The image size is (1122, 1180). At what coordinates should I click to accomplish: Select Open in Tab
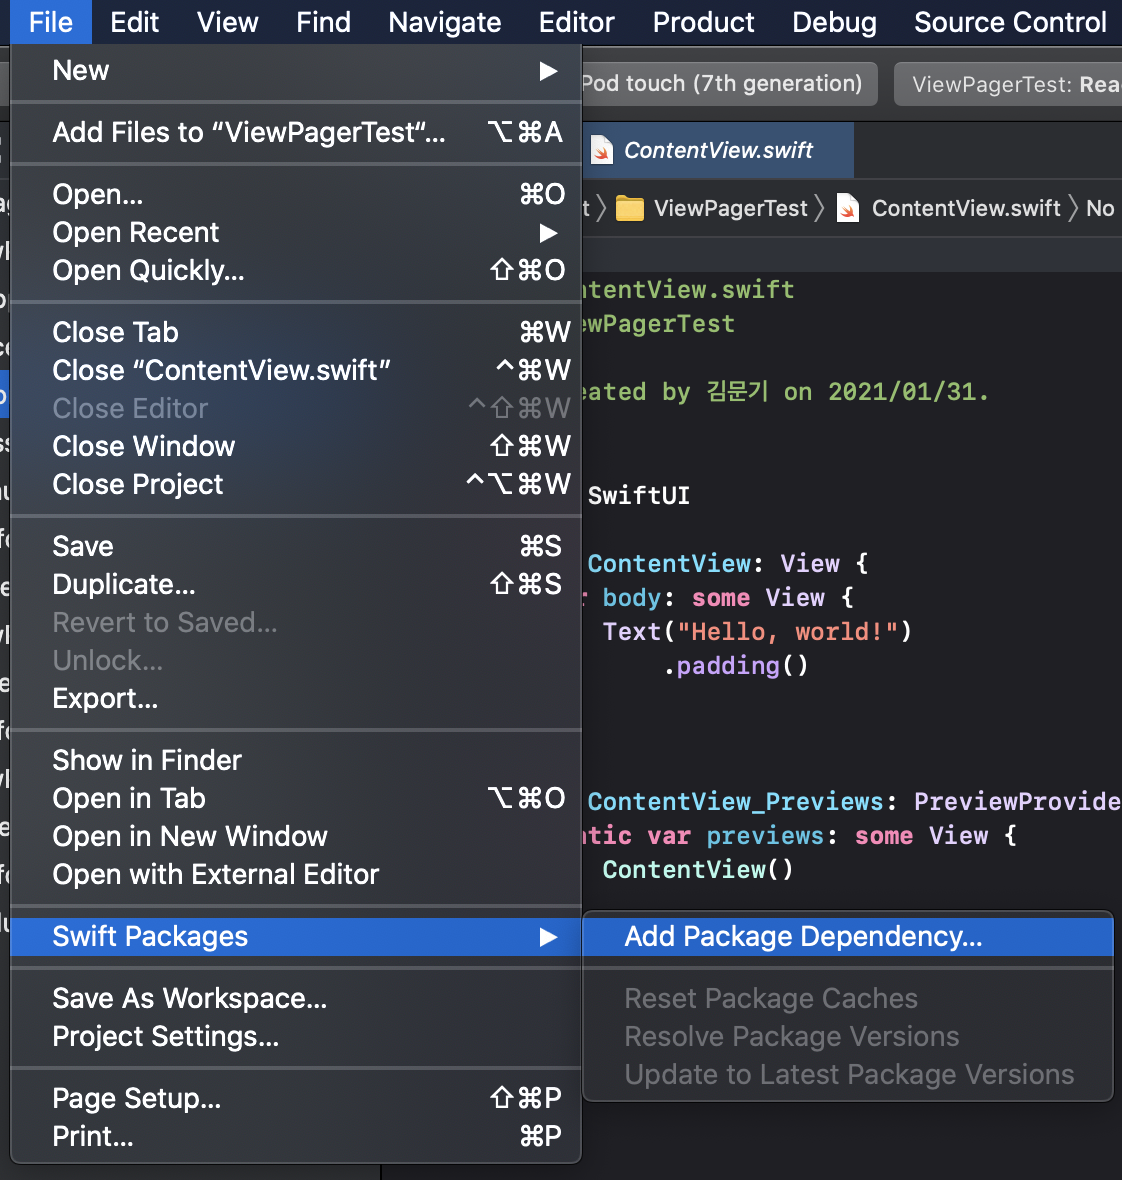tap(296, 798)
